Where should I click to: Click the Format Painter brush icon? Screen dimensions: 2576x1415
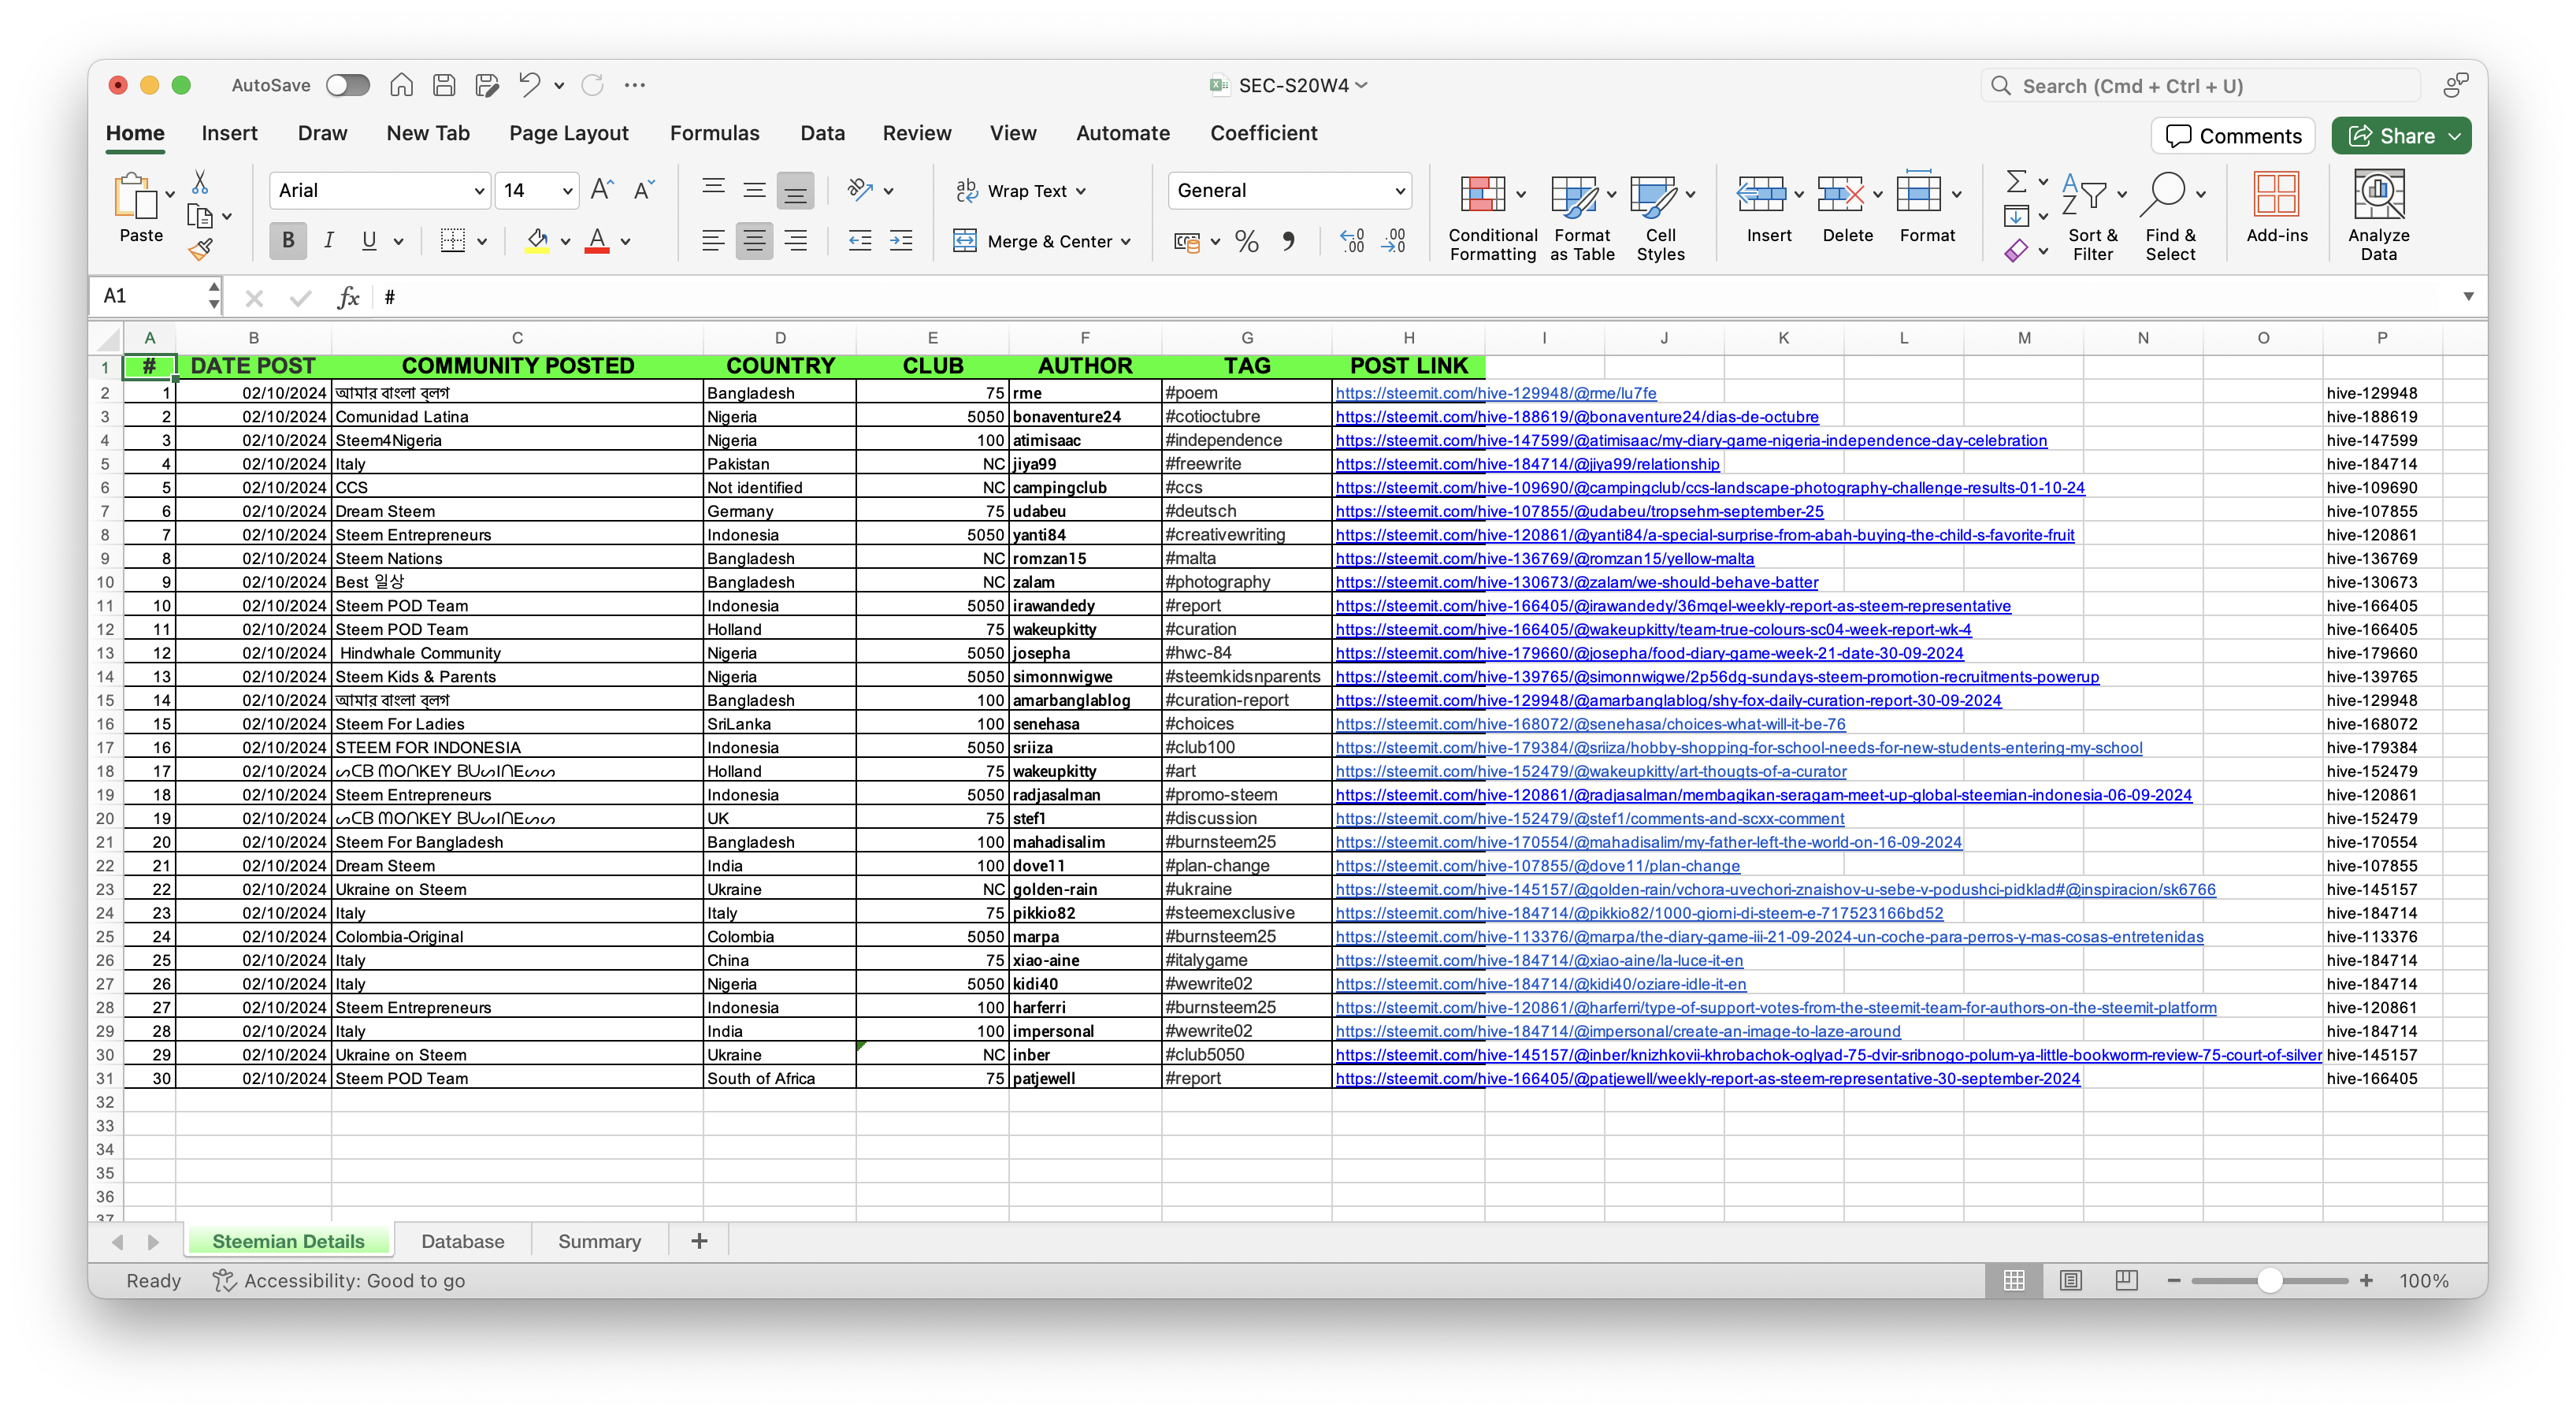(x=201, y=249)
